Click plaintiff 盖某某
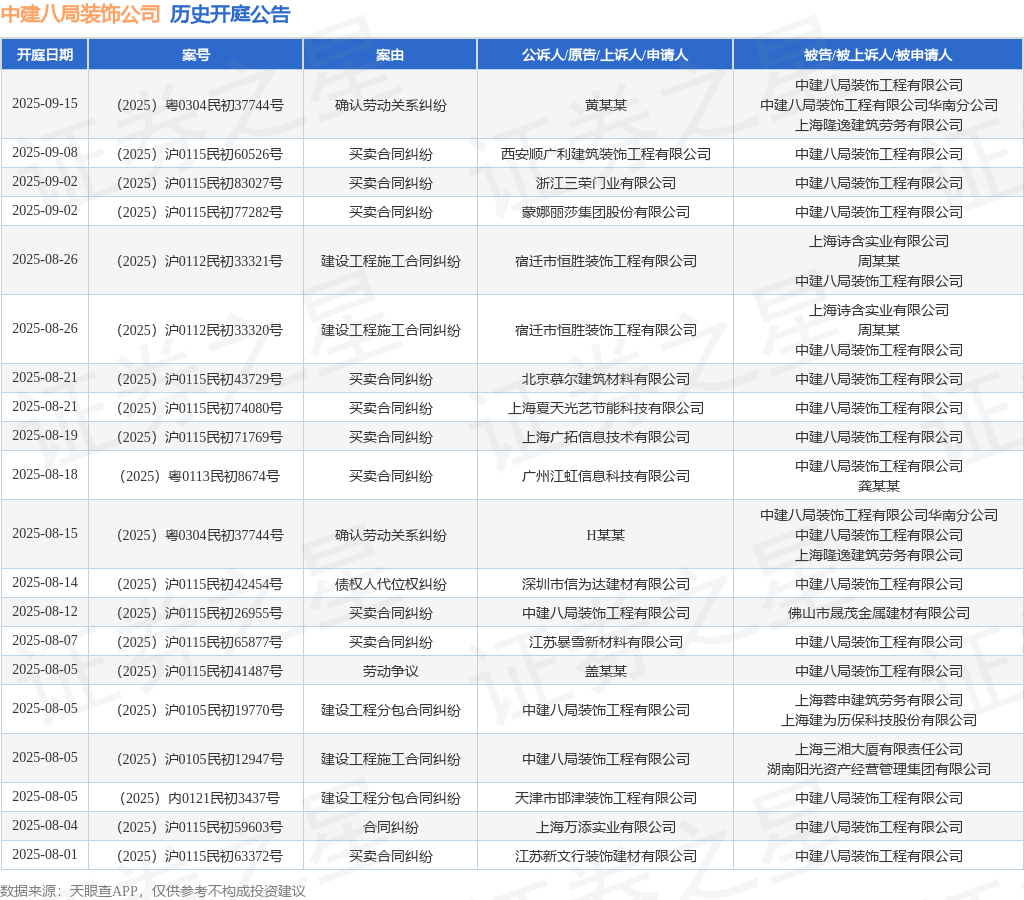The height and width of the screenshot is (900, 1024). [x=605, y=671]
